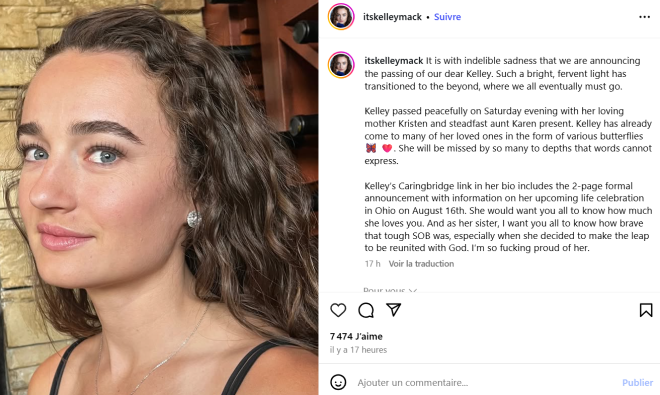660x395 pixels.
Task: Follow the account with Suivre
Action: click(x=447, y=17)
